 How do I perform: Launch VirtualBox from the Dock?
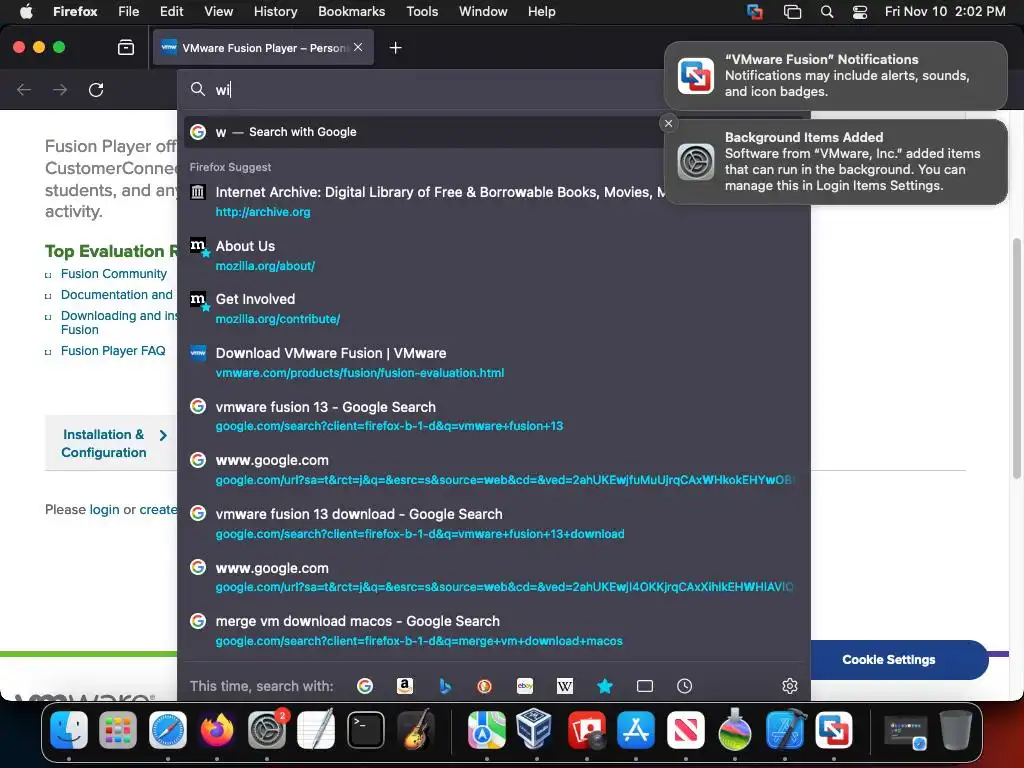[536, 729]
